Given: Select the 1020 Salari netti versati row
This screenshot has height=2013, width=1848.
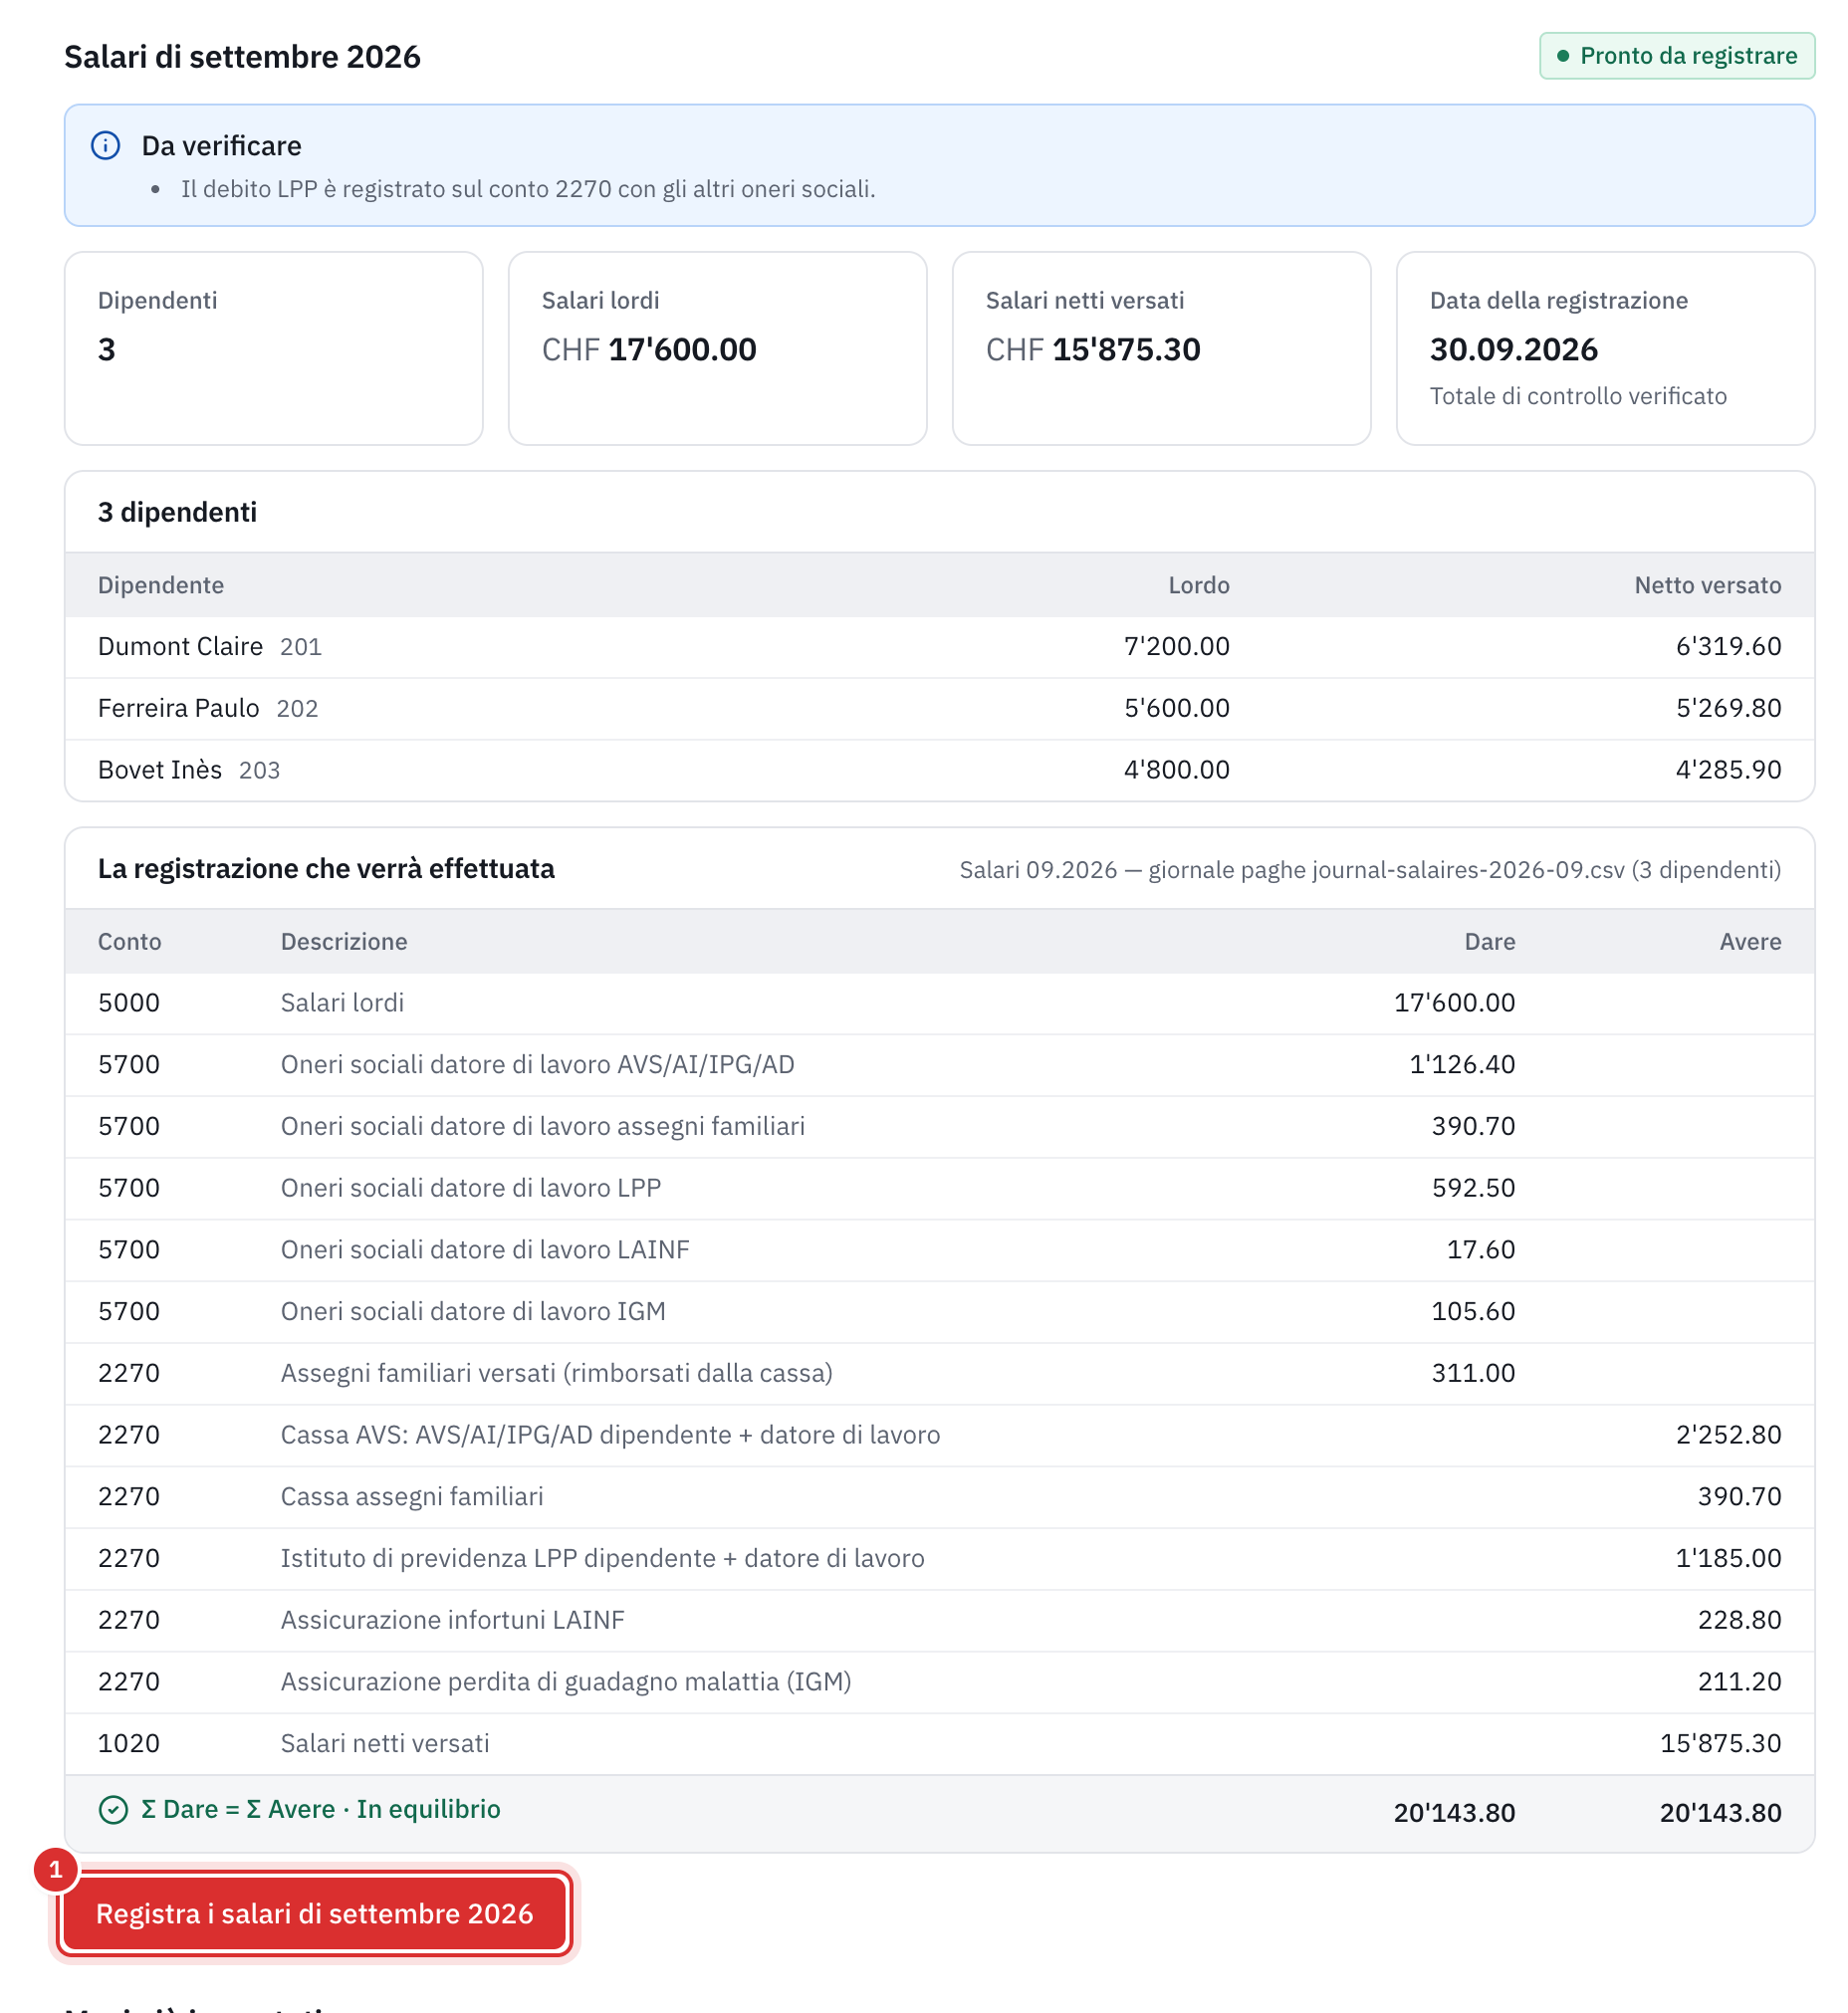Looking at the screenshot, I should pos(939,1744).
